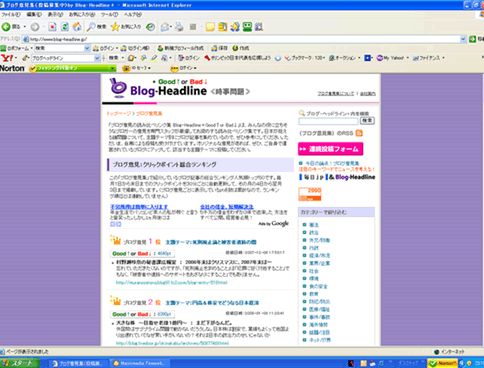Click the Print toolbar icon

click(x=179, y=27)
